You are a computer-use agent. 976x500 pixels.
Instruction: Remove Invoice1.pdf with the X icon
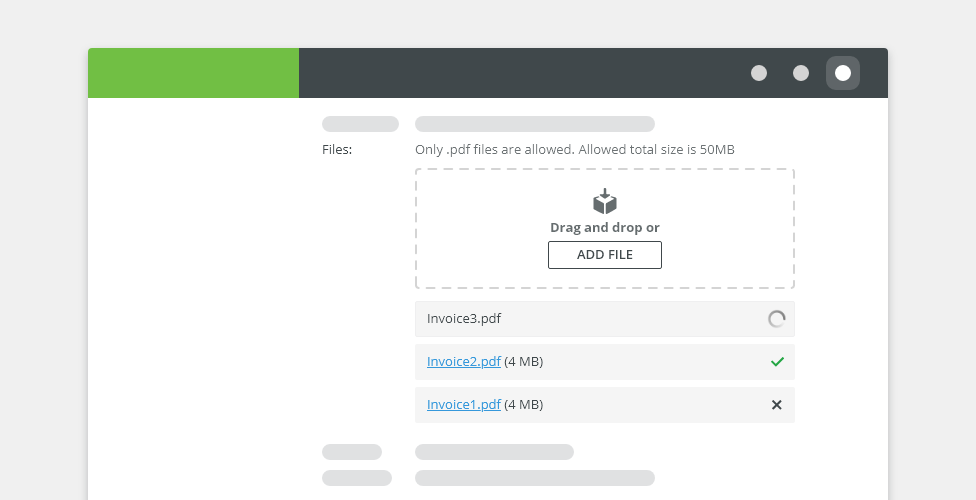click(x=776, y=405)
